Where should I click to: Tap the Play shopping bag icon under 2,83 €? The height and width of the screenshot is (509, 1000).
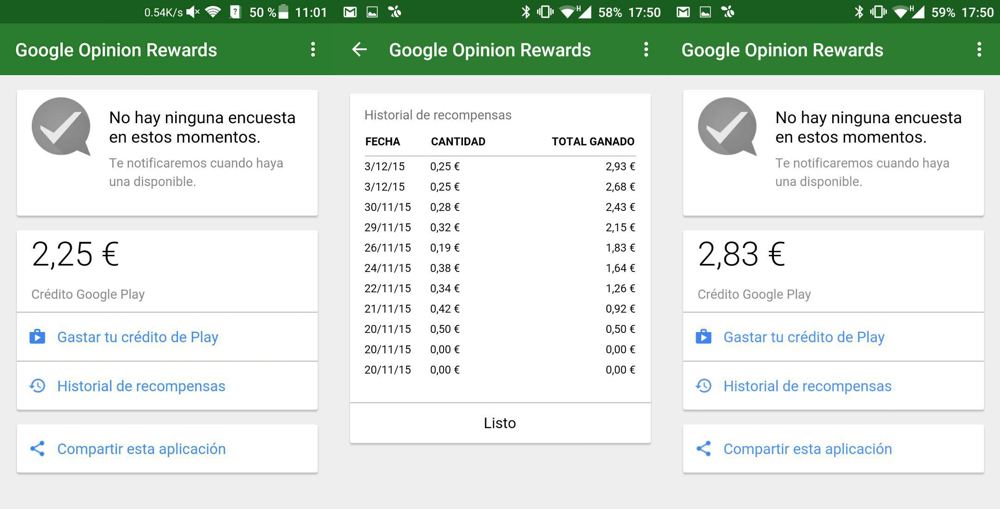[x=704, y=337]
